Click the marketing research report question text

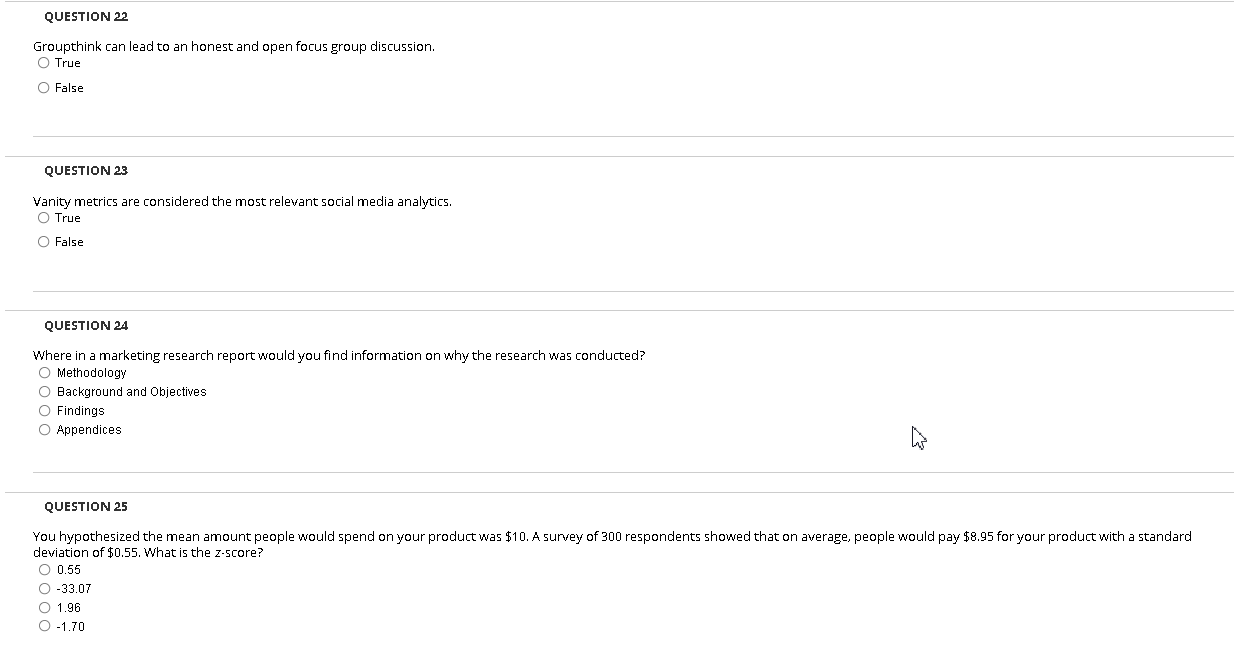[339, 354]
